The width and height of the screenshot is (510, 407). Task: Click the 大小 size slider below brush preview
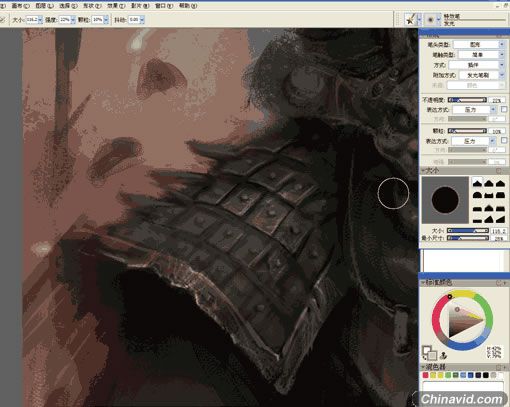468,231
